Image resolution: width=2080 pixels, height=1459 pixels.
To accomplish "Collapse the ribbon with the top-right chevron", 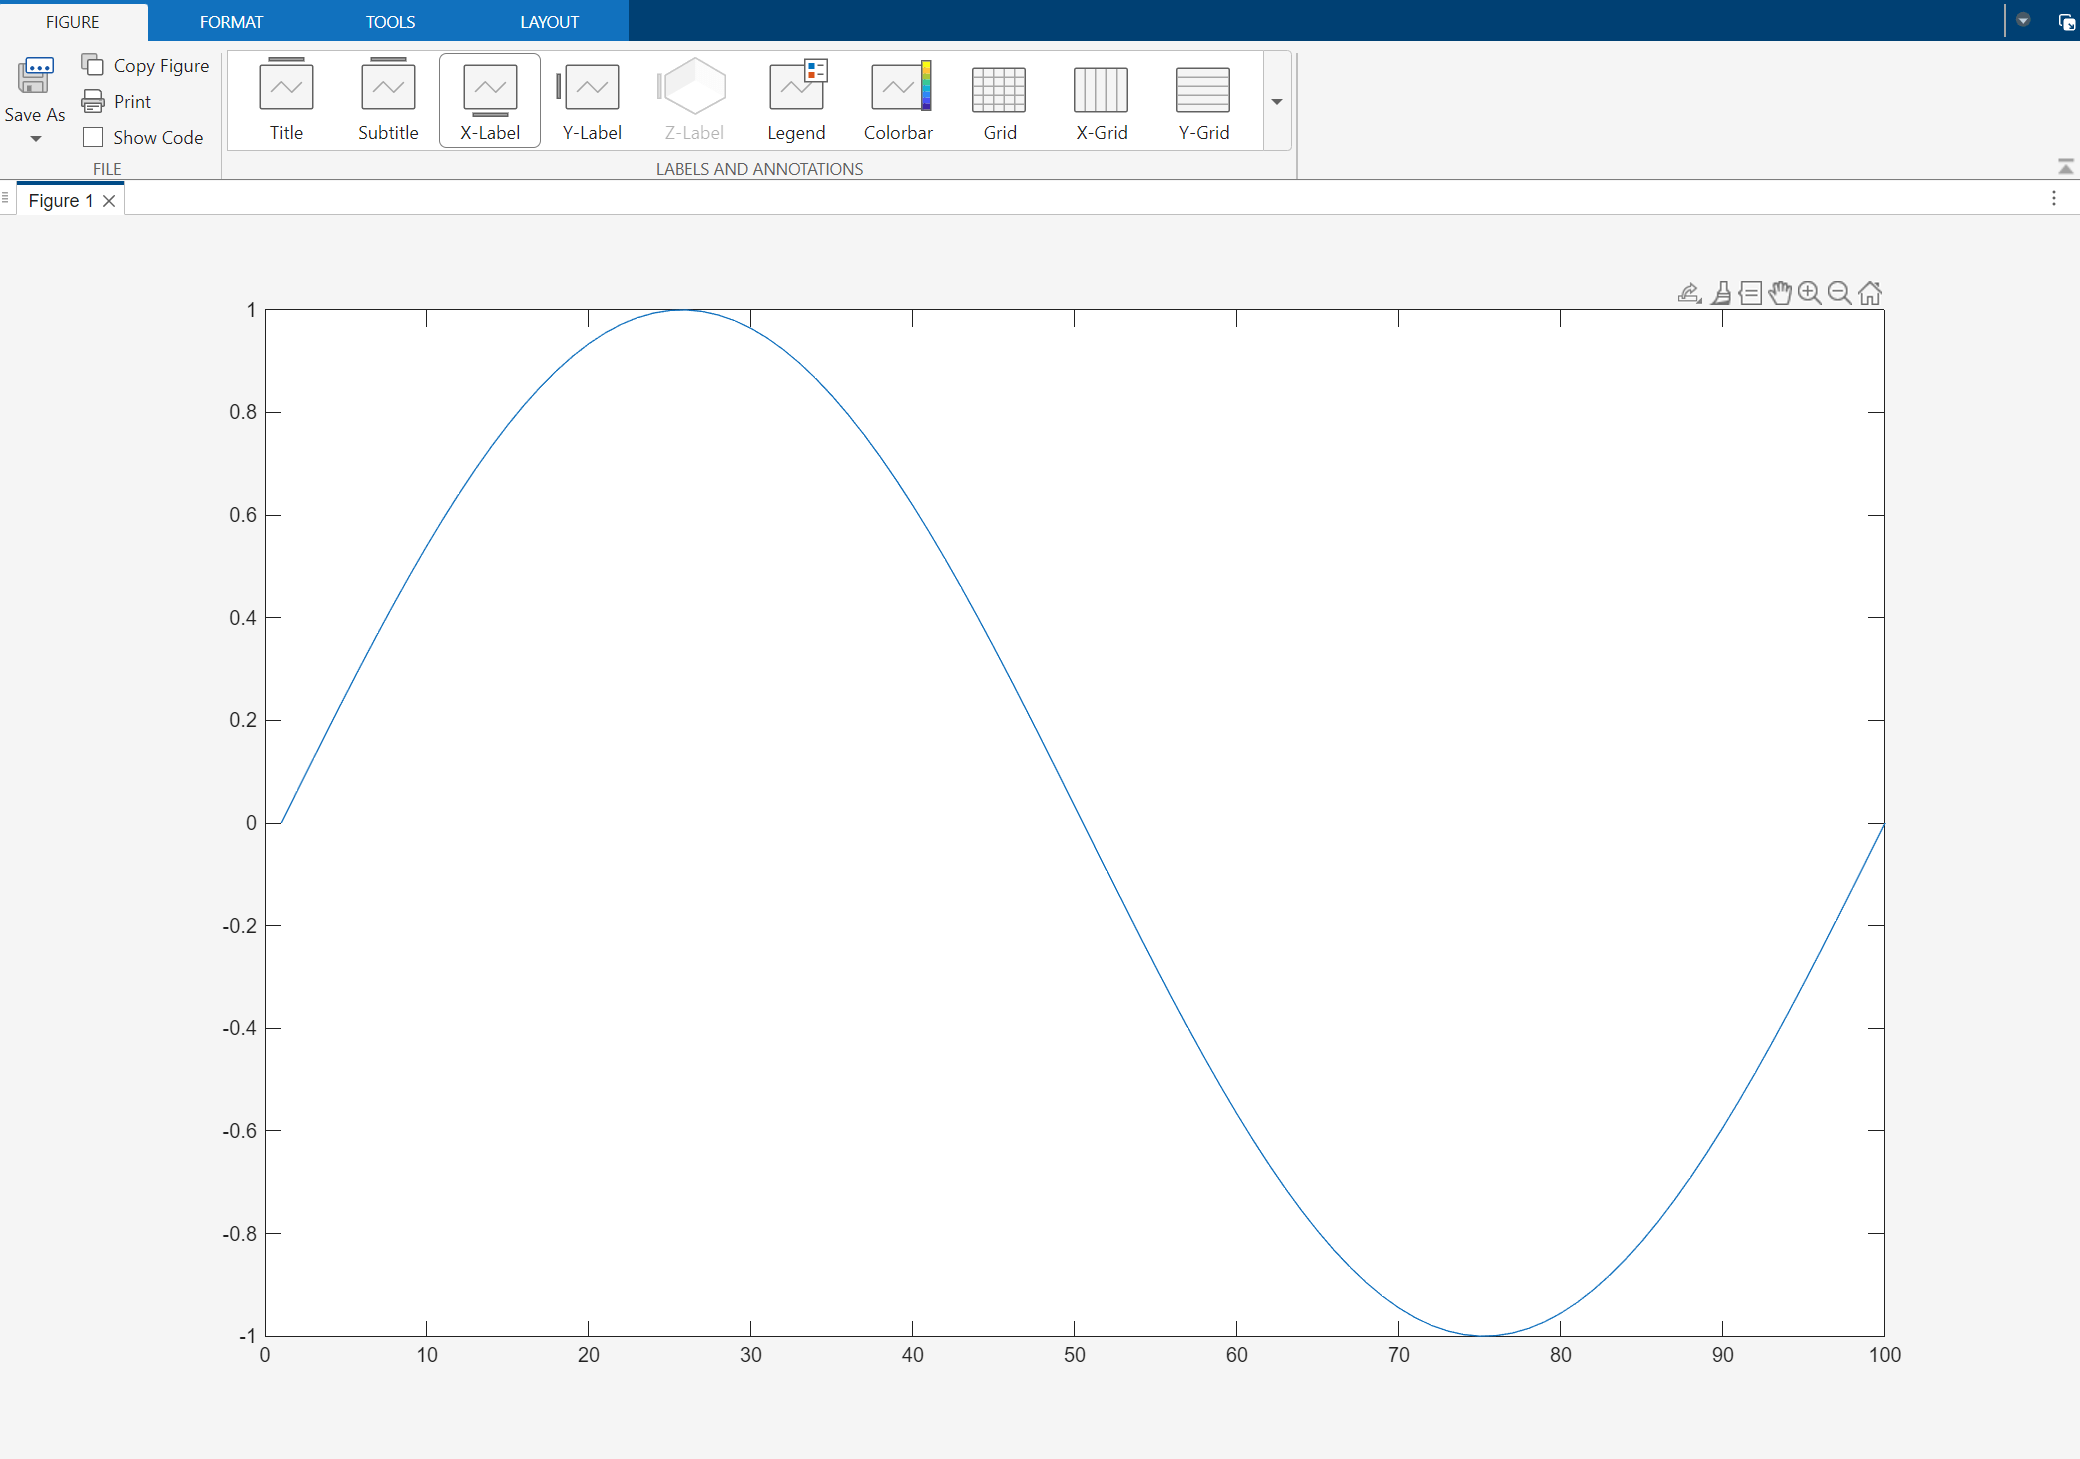I will point(2065,166).
